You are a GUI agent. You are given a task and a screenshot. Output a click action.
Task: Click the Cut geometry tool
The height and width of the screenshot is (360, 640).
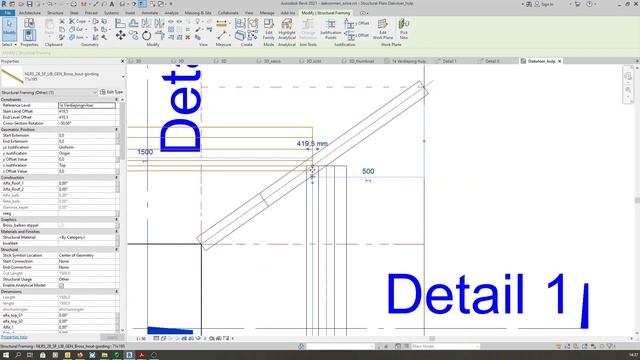[77, 29]
